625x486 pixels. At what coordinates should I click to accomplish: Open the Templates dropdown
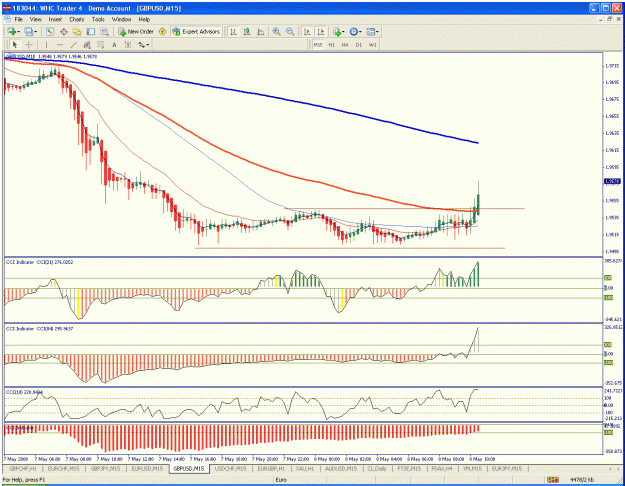372,31
